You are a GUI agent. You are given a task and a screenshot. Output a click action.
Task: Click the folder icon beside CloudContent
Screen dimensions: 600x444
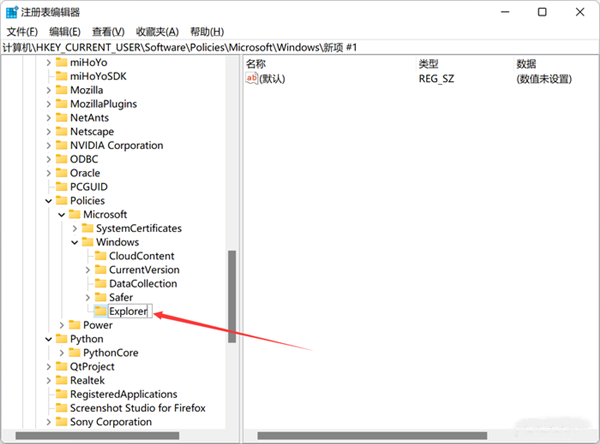pos(99,256)
